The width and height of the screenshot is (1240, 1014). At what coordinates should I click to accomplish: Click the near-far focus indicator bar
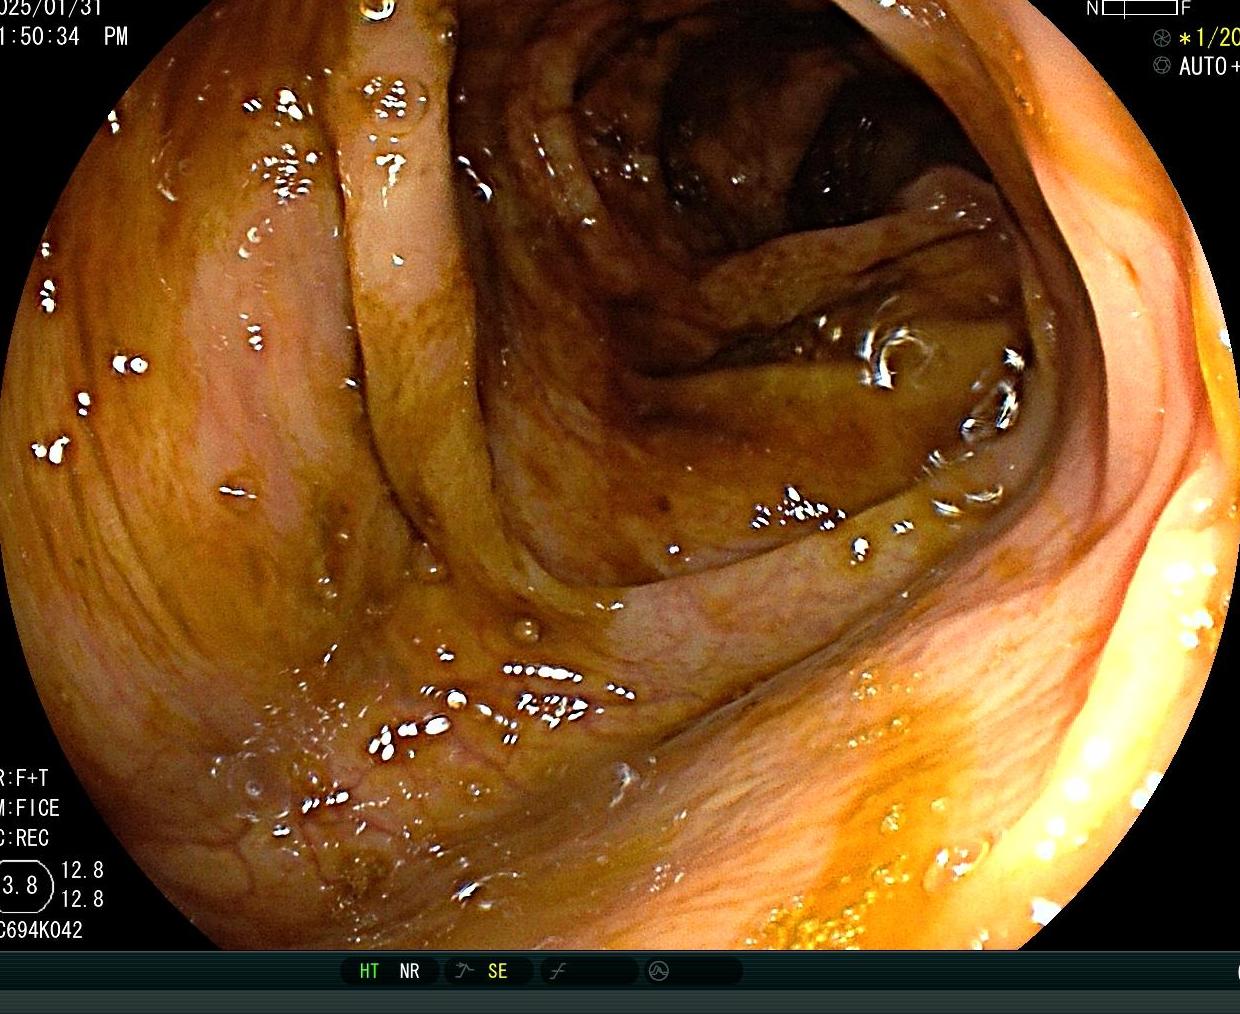pyautogui.click(x=1140, y=8)
